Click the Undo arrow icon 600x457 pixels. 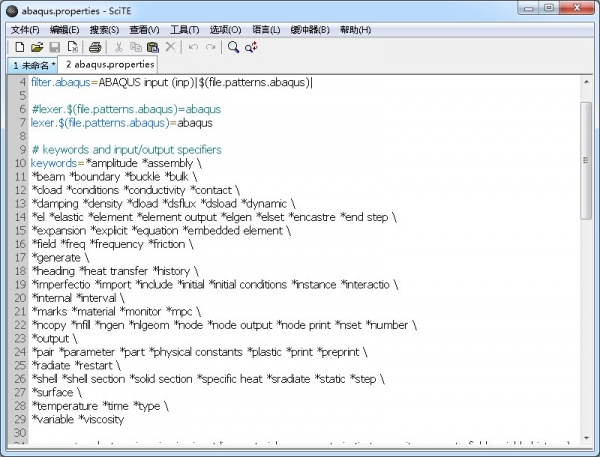[193, 47]
